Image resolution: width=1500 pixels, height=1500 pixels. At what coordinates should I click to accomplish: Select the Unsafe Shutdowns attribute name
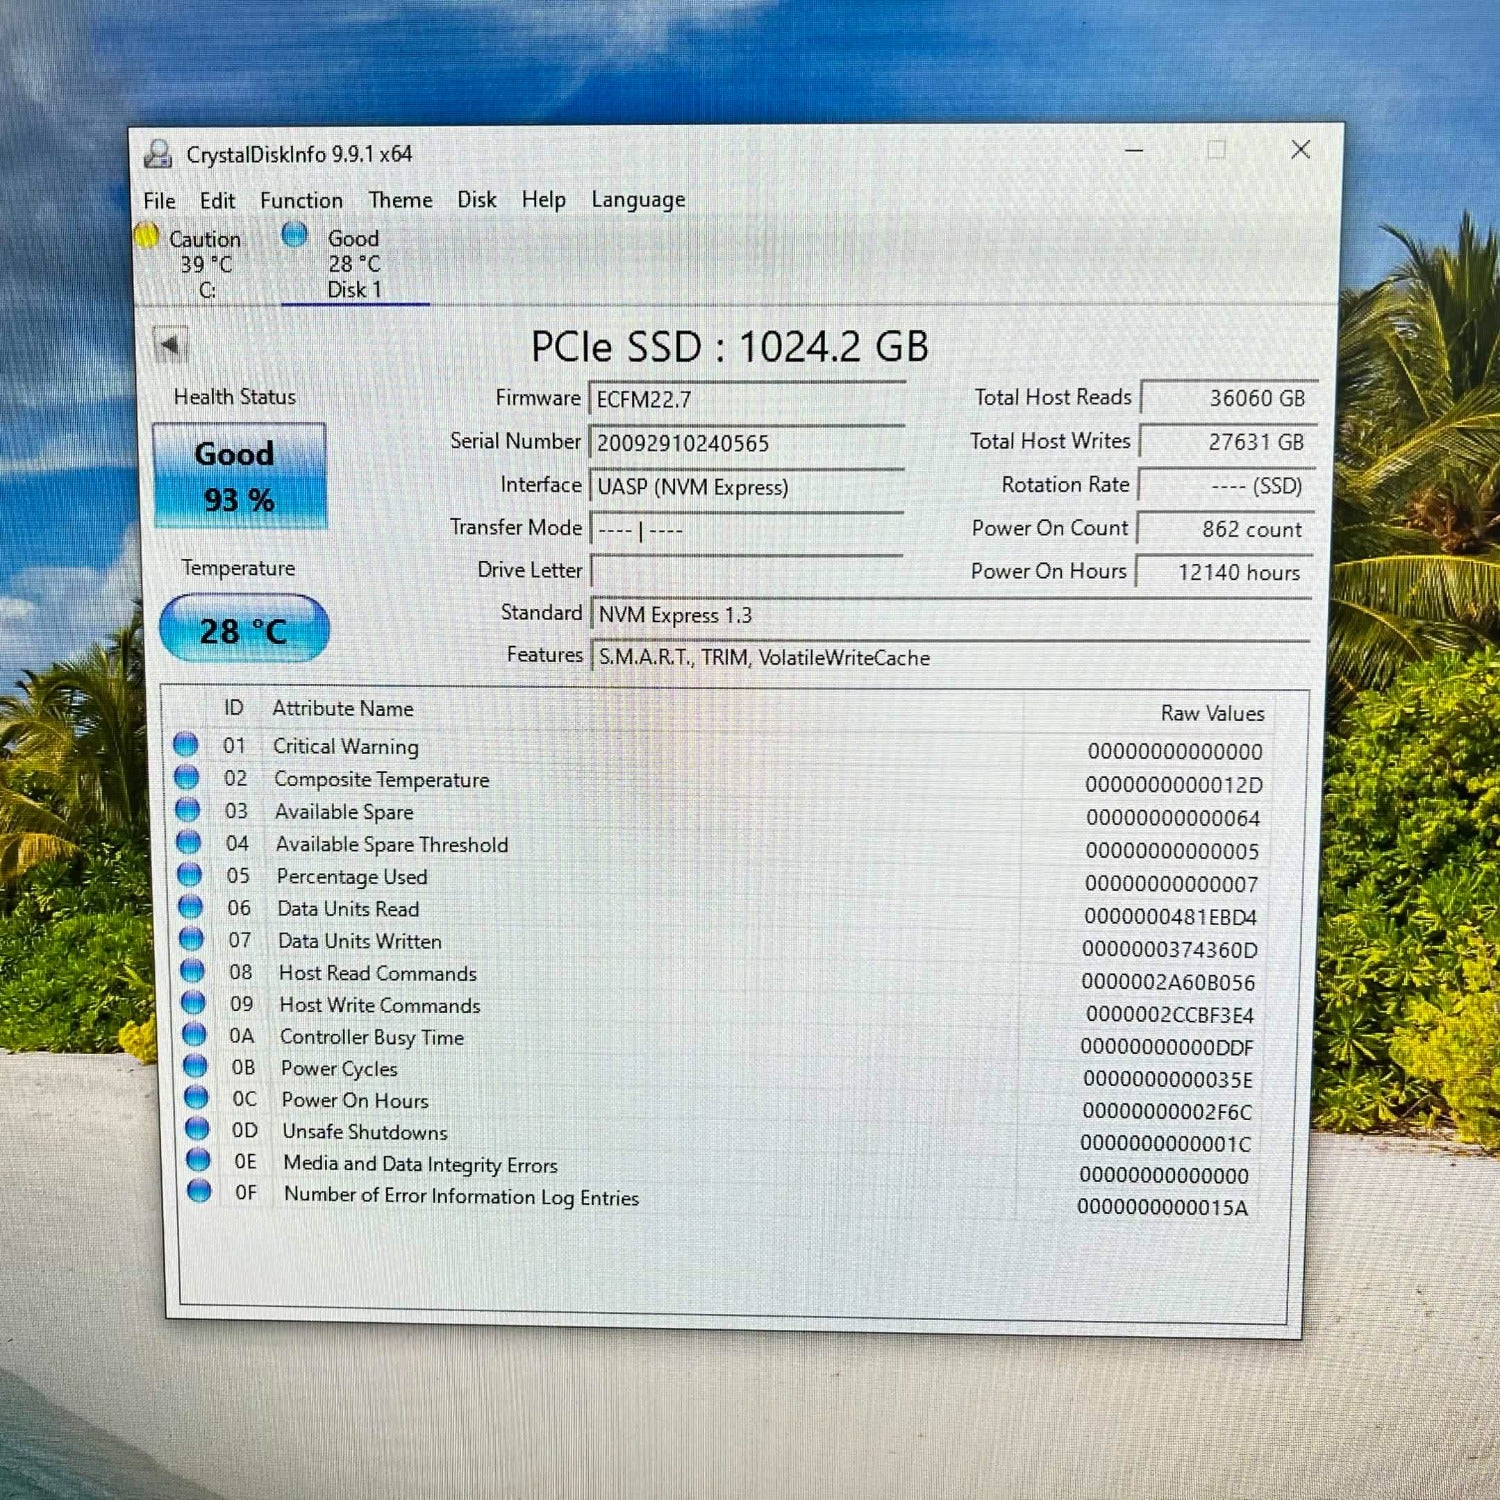coord(365,1131)
